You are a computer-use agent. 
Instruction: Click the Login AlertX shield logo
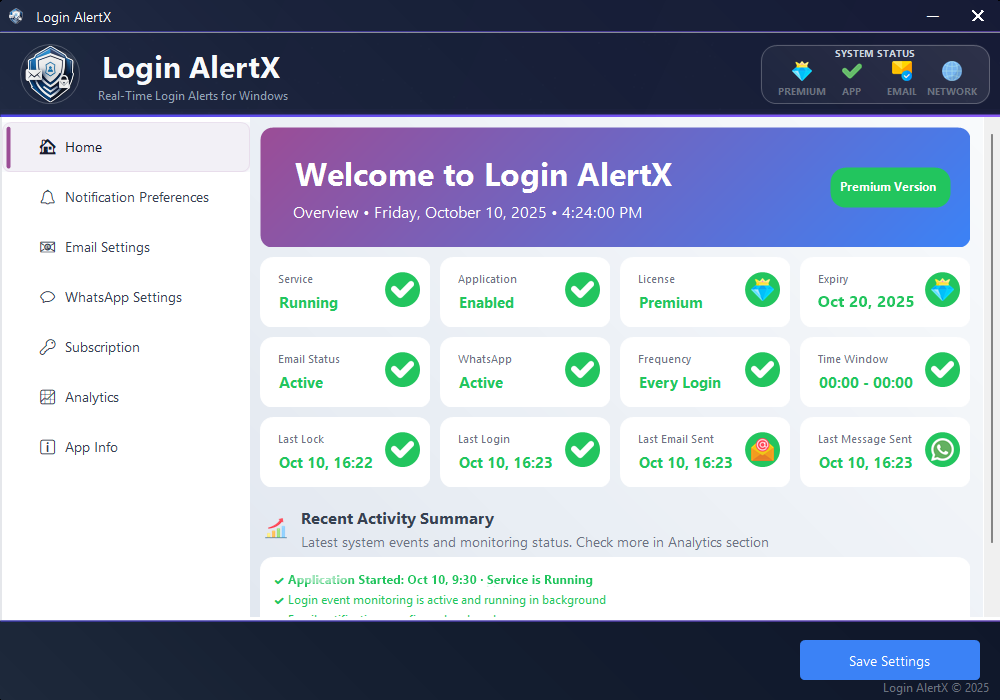tap(49, 74)
